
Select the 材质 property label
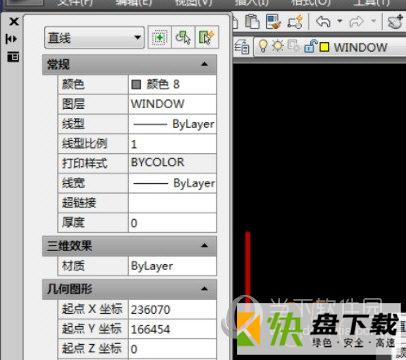(73, 266)
